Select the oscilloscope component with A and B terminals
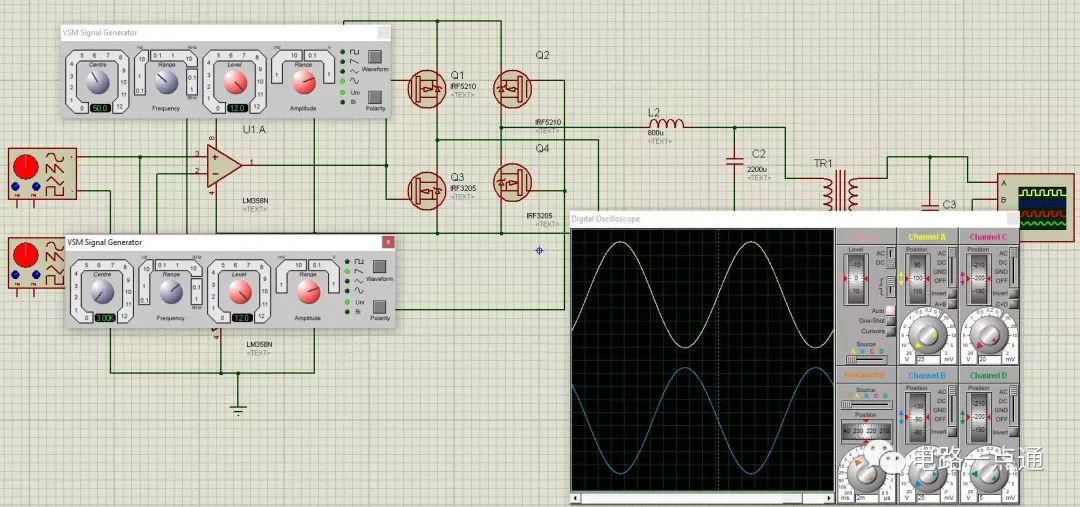The width and height of the screenshot is (1080, 507). click(1036, 207)
